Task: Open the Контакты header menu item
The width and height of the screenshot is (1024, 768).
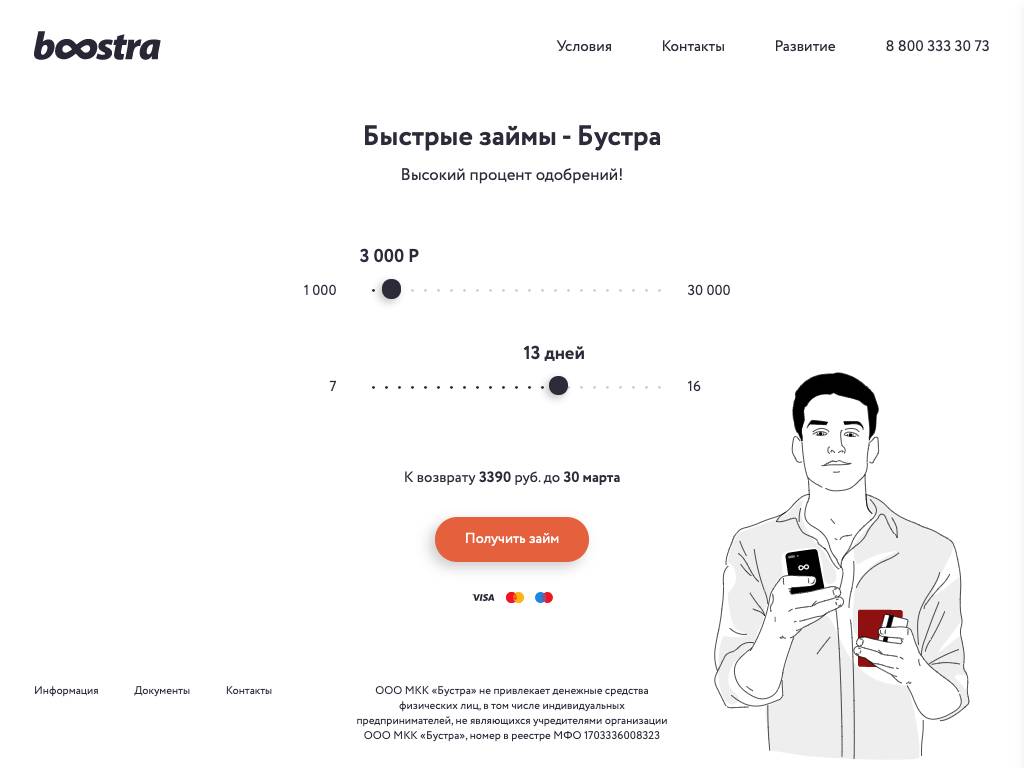Action: tap(693, 46)
